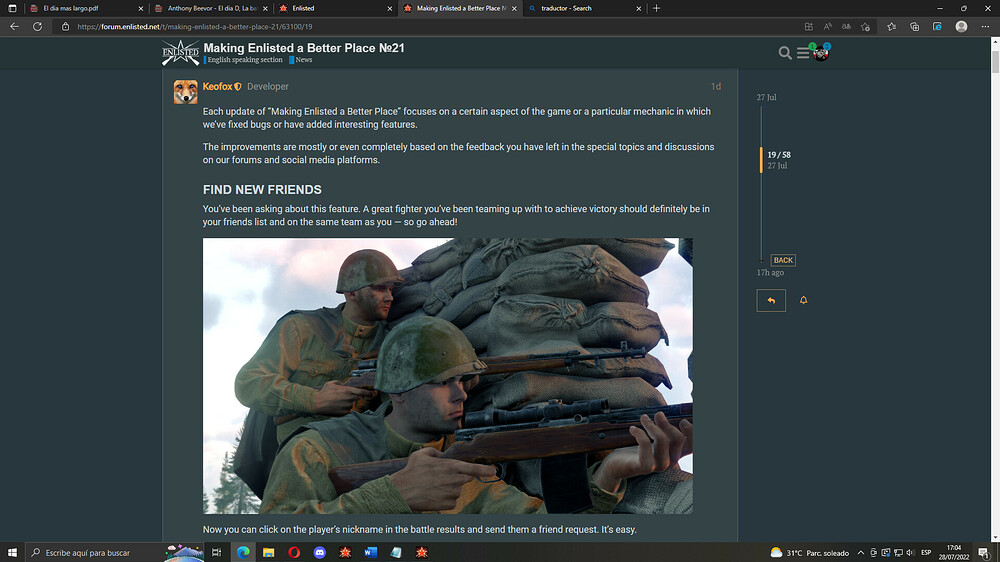This screenshot has width=1000, height=562.
Task: Switch to the traductor - Search tab
Action: 584,8
